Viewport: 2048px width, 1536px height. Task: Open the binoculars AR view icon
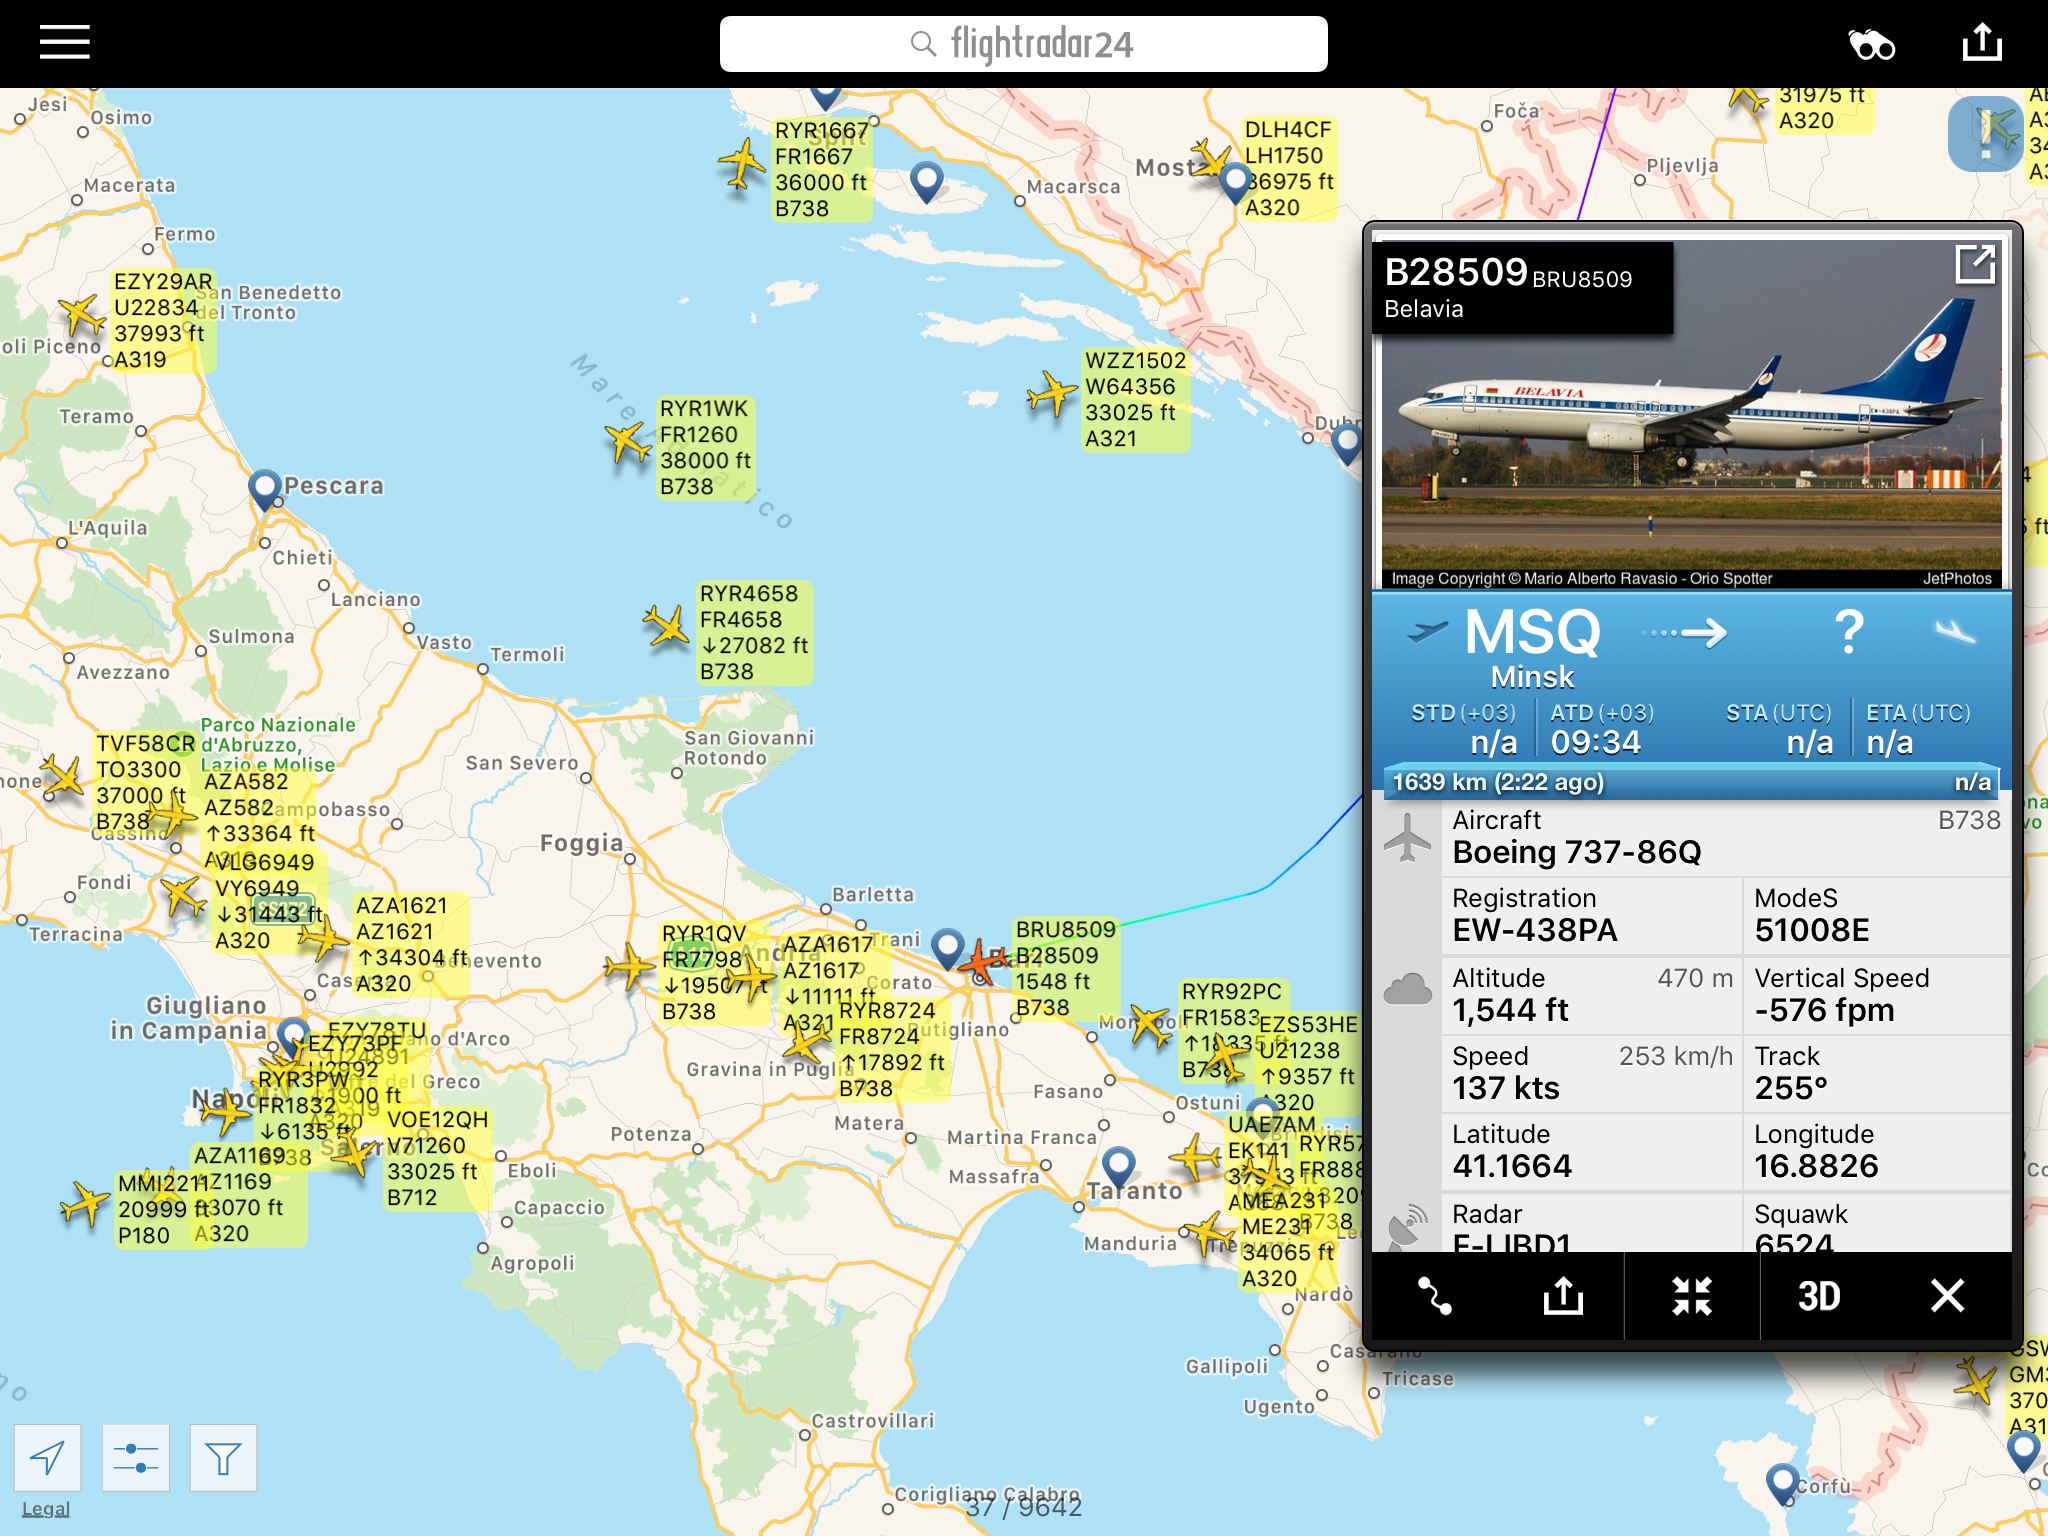tap(1871, 45)
